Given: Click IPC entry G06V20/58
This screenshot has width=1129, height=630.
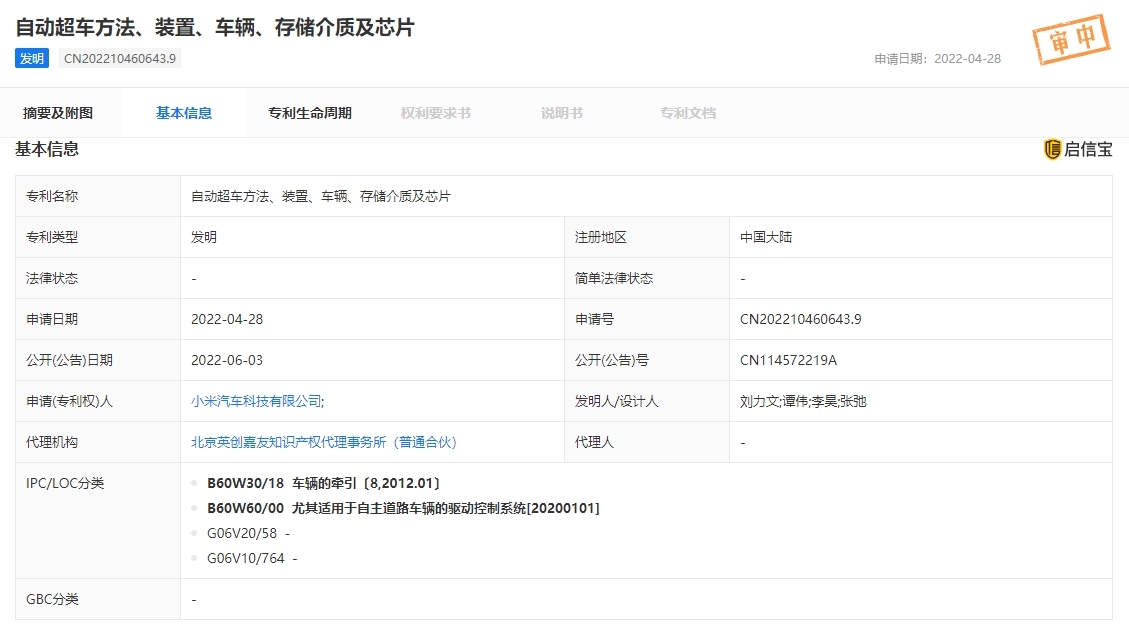Looking at the screenshot, I should coord(248,534).
